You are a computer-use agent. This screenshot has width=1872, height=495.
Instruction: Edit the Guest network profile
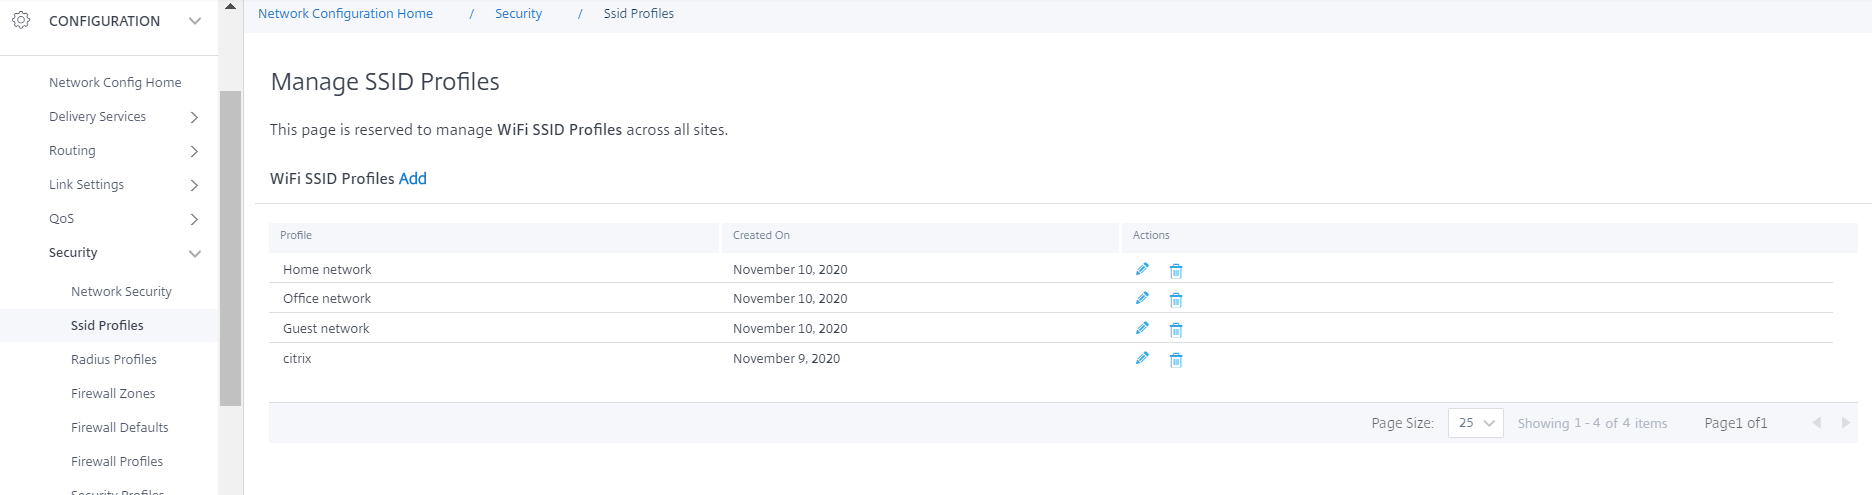click(1142, 328)
